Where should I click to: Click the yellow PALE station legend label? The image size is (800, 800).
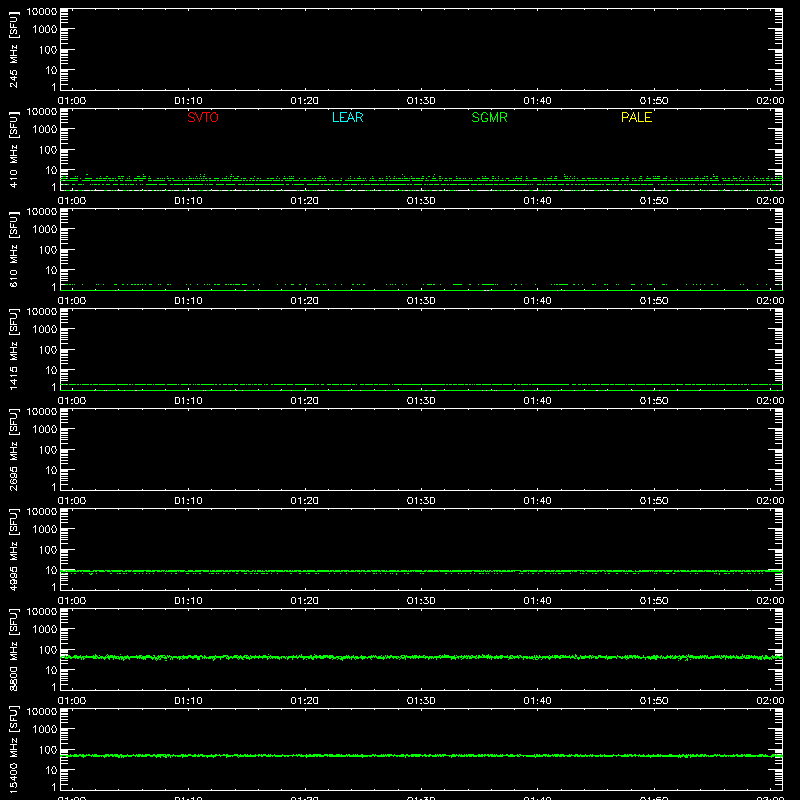(x=636, y=117)
